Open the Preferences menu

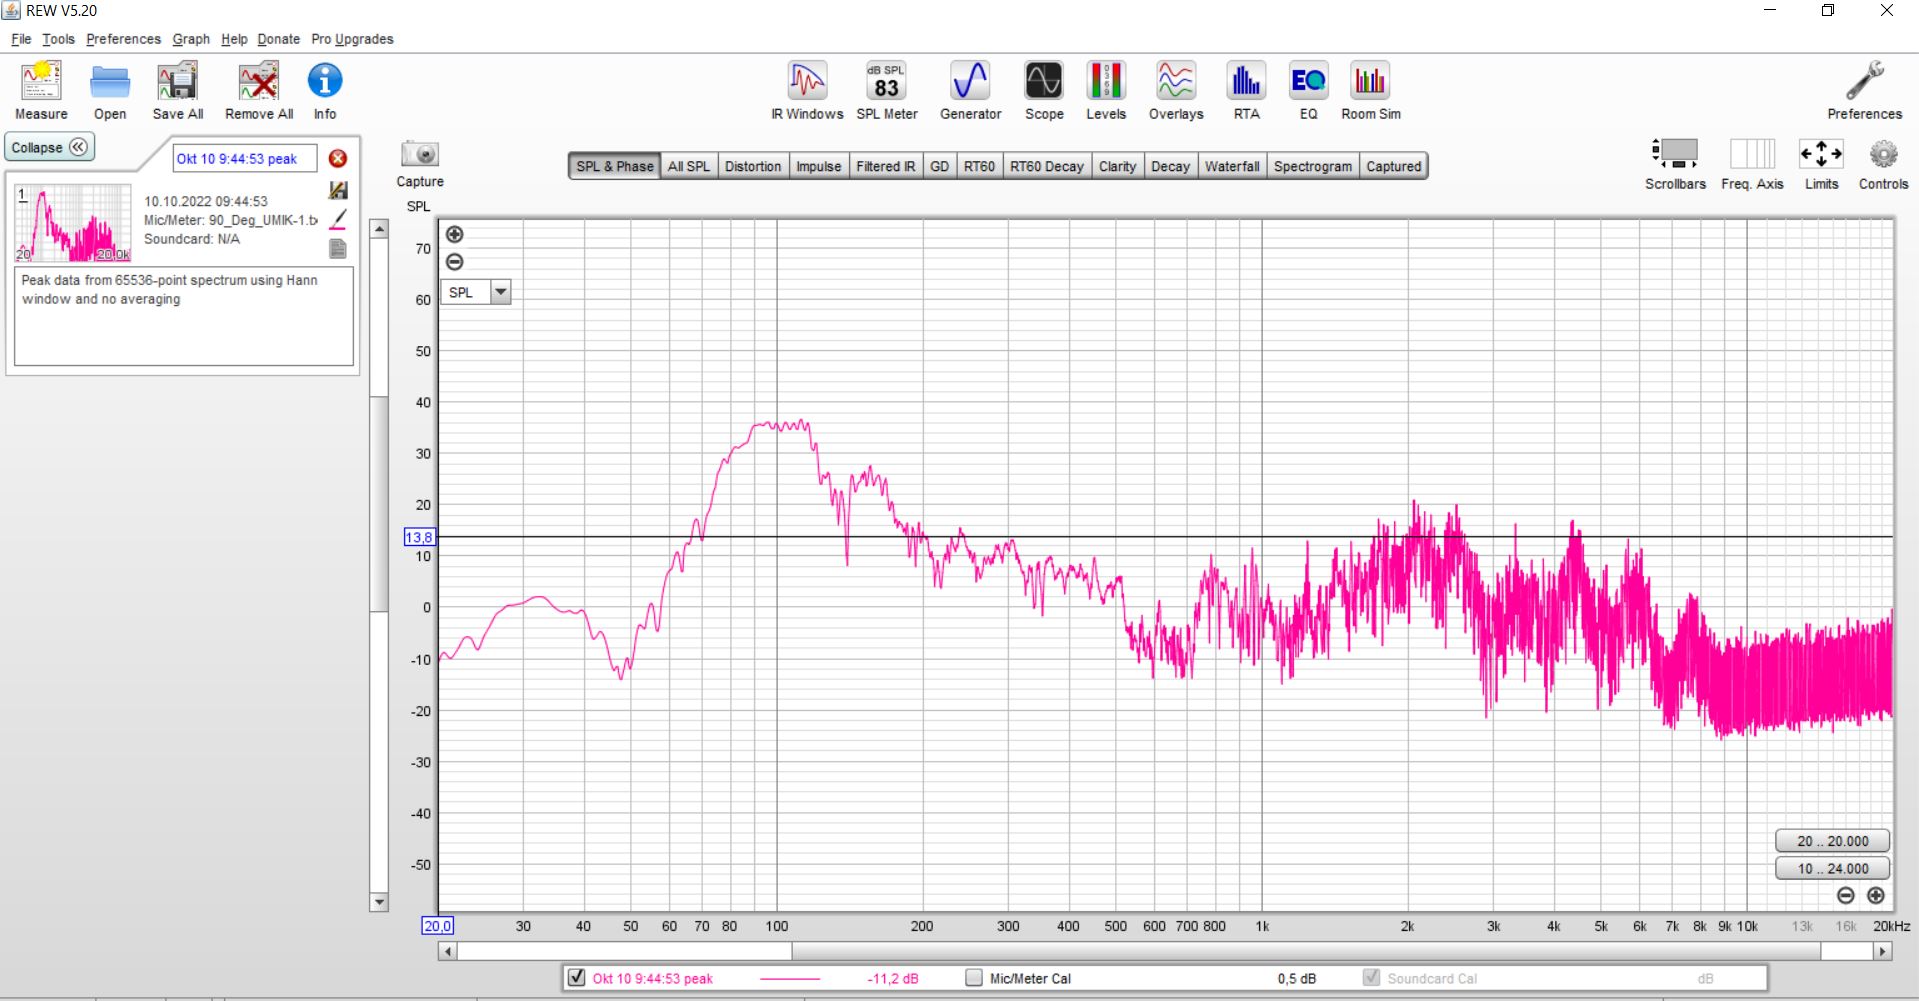pos(123,39)
